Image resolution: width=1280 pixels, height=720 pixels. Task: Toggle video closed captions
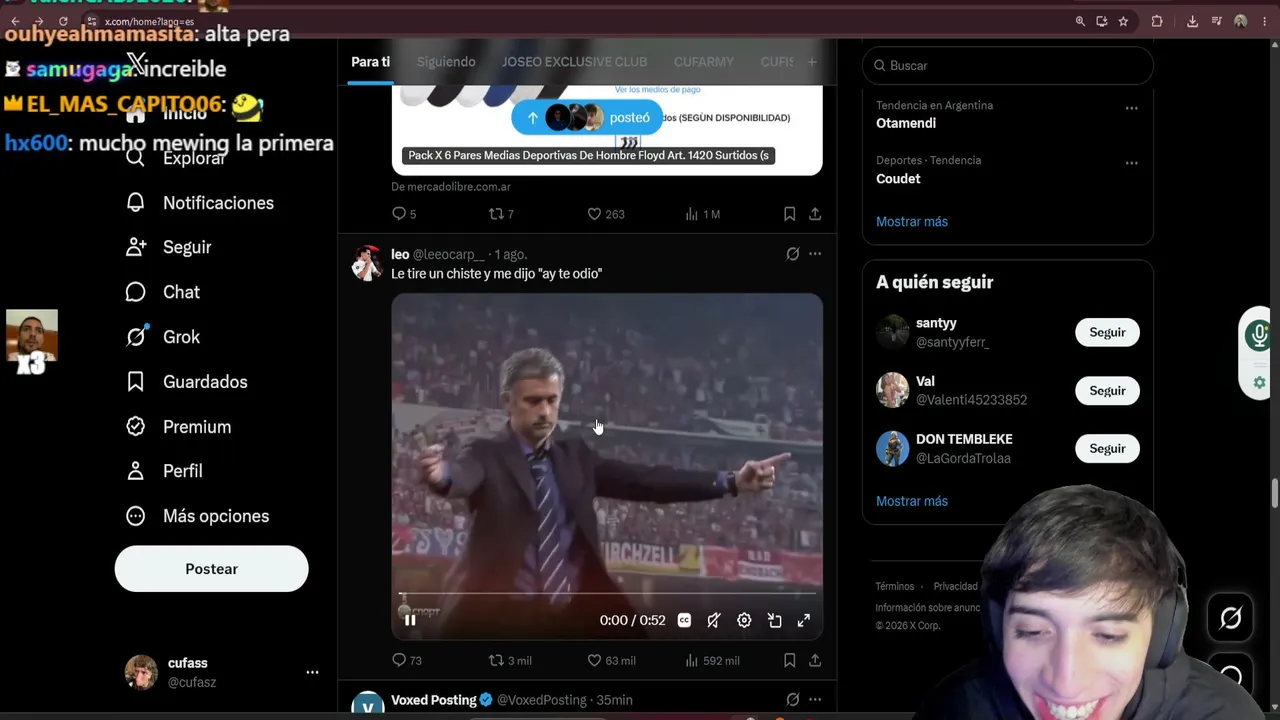coord(684,620)
